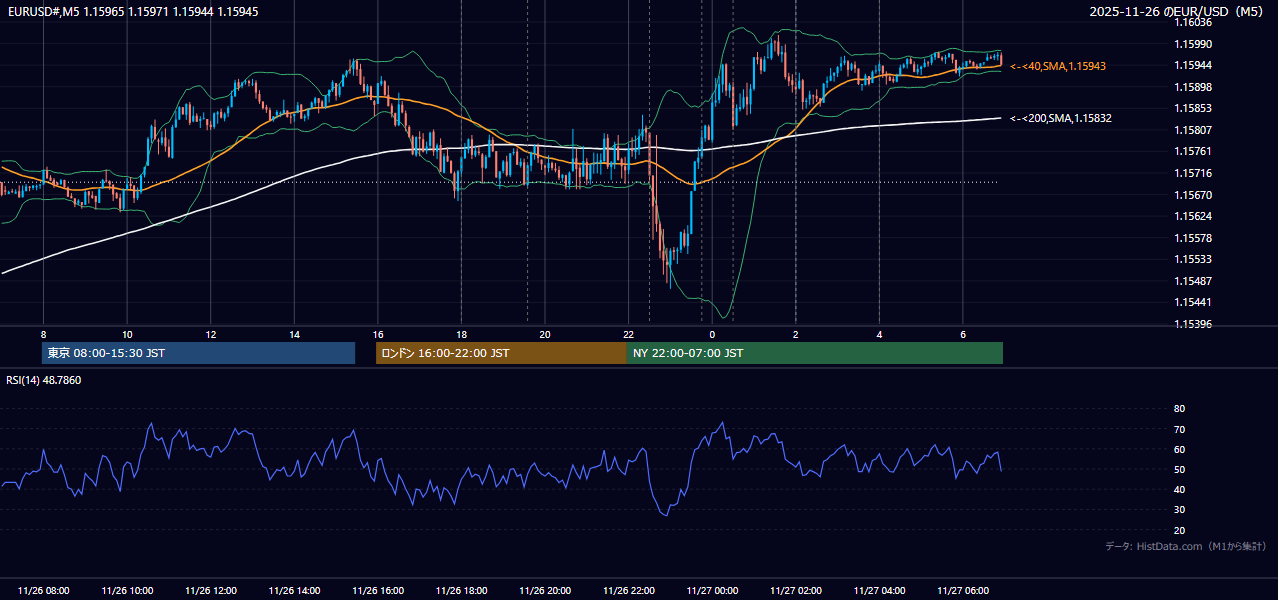Viewport: 1278px width, 600px height.
Task: Click price level 1.15533 on the price axis
Action: pos(1193,259)
